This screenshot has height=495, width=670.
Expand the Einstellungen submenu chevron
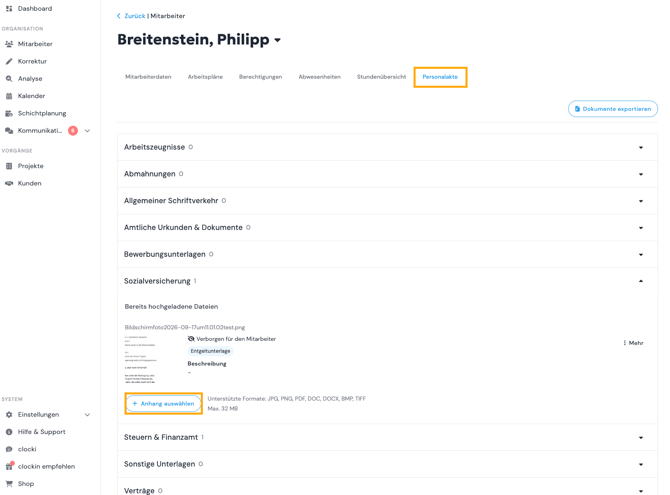[87, 415]
